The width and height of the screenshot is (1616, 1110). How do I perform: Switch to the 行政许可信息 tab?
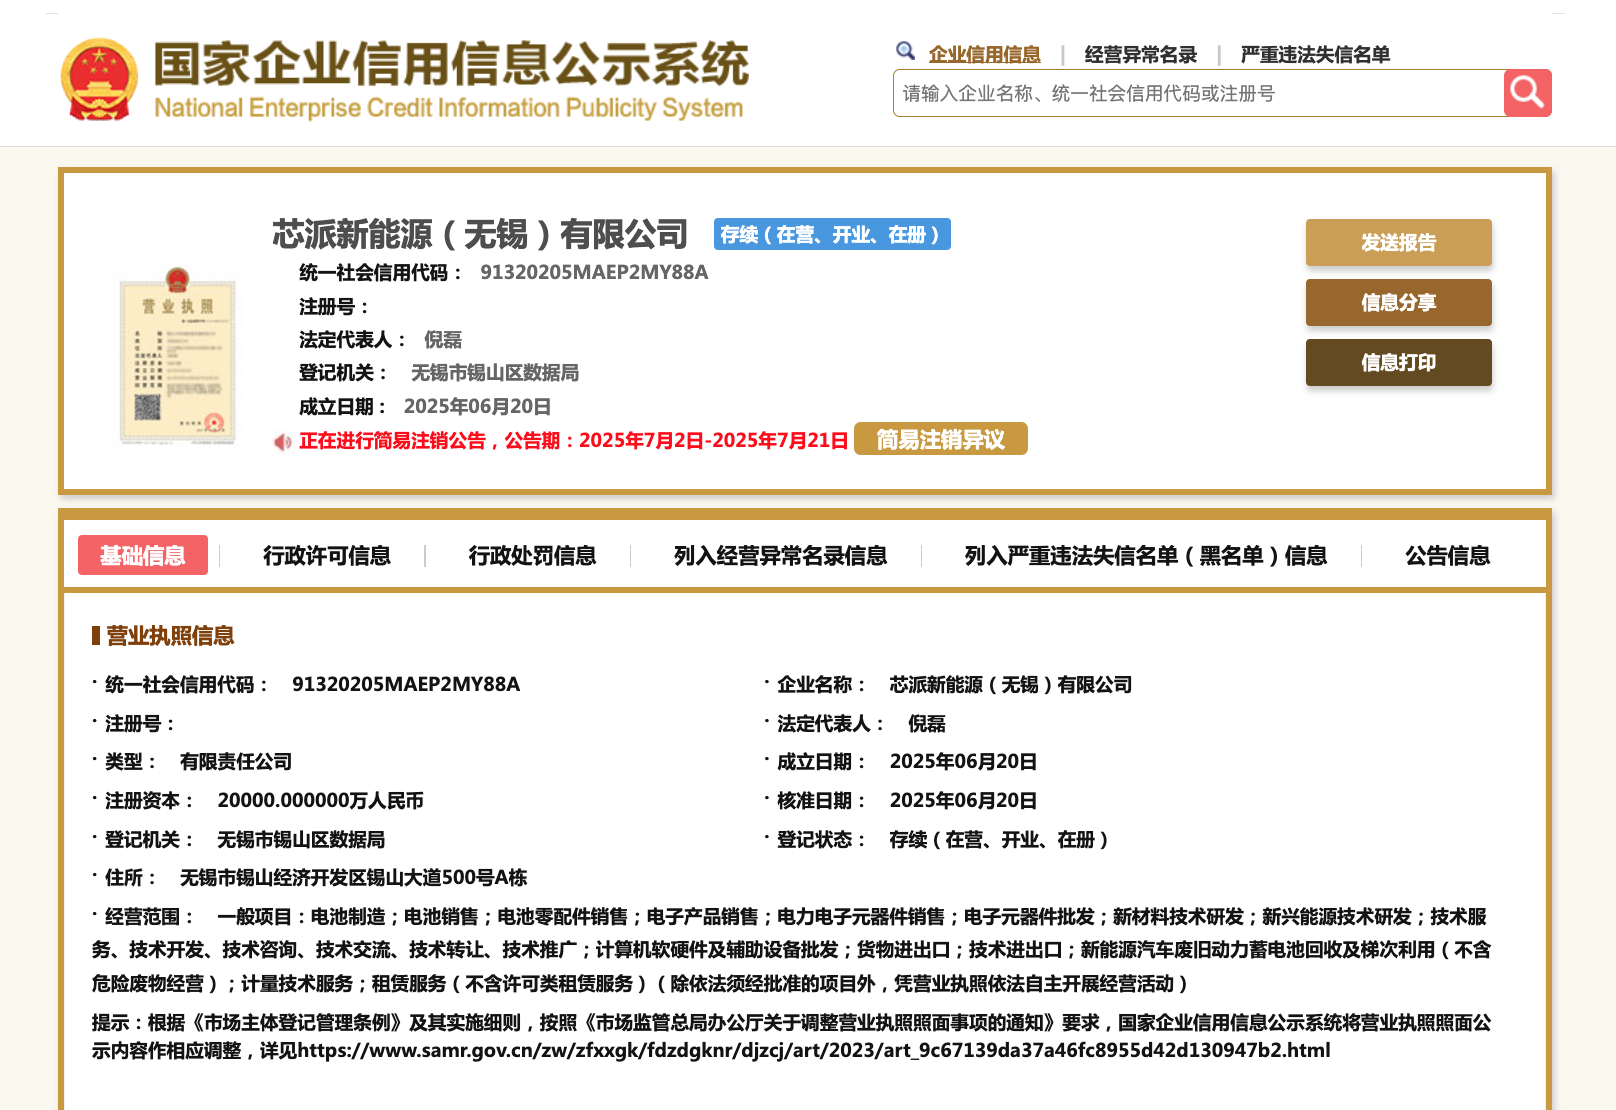326,555
